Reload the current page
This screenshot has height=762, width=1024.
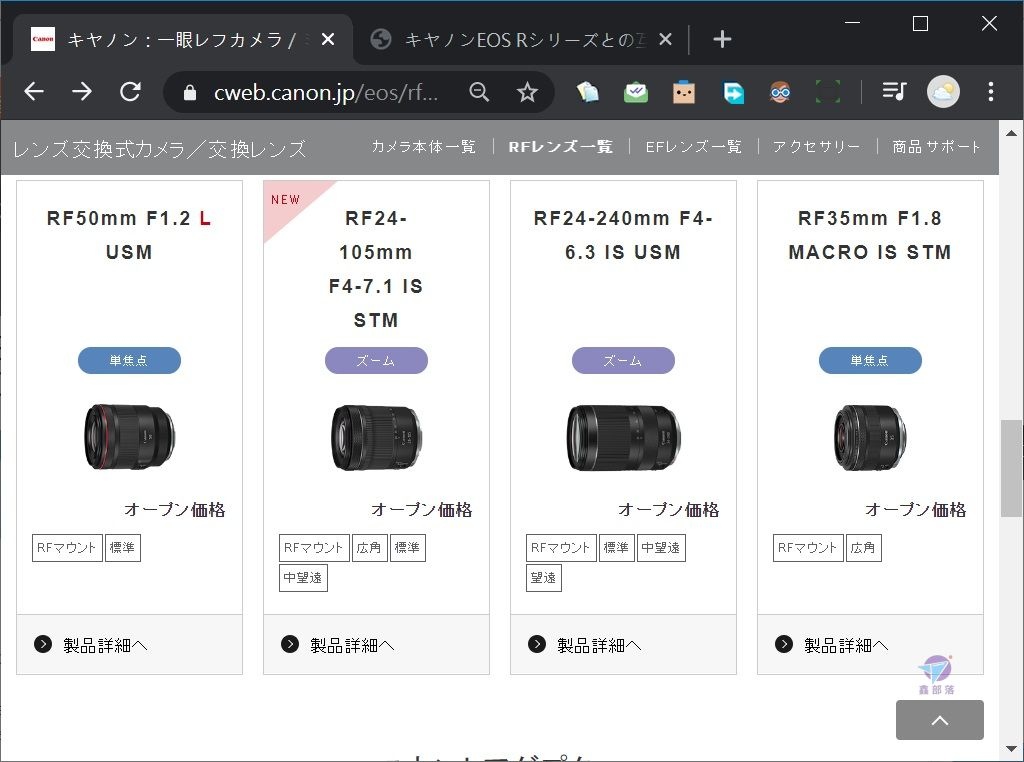[131, 91]
